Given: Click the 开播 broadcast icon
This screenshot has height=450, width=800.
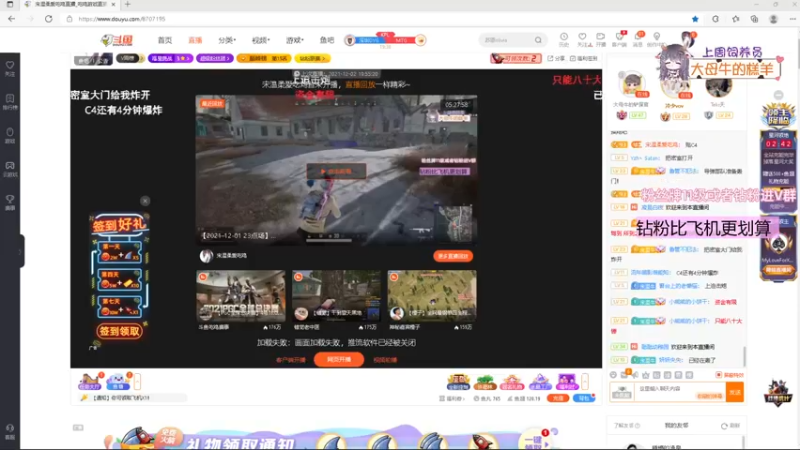Looking at the screenshot, I should [601, 39].
